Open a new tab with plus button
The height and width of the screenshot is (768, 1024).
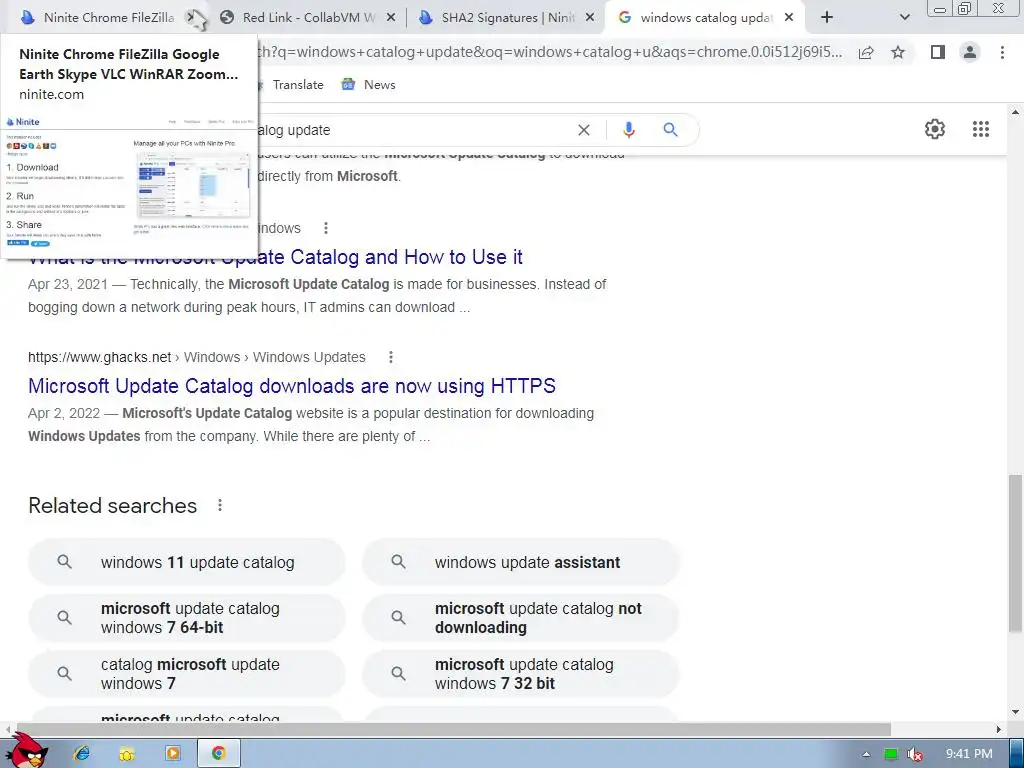click(827, 18)
